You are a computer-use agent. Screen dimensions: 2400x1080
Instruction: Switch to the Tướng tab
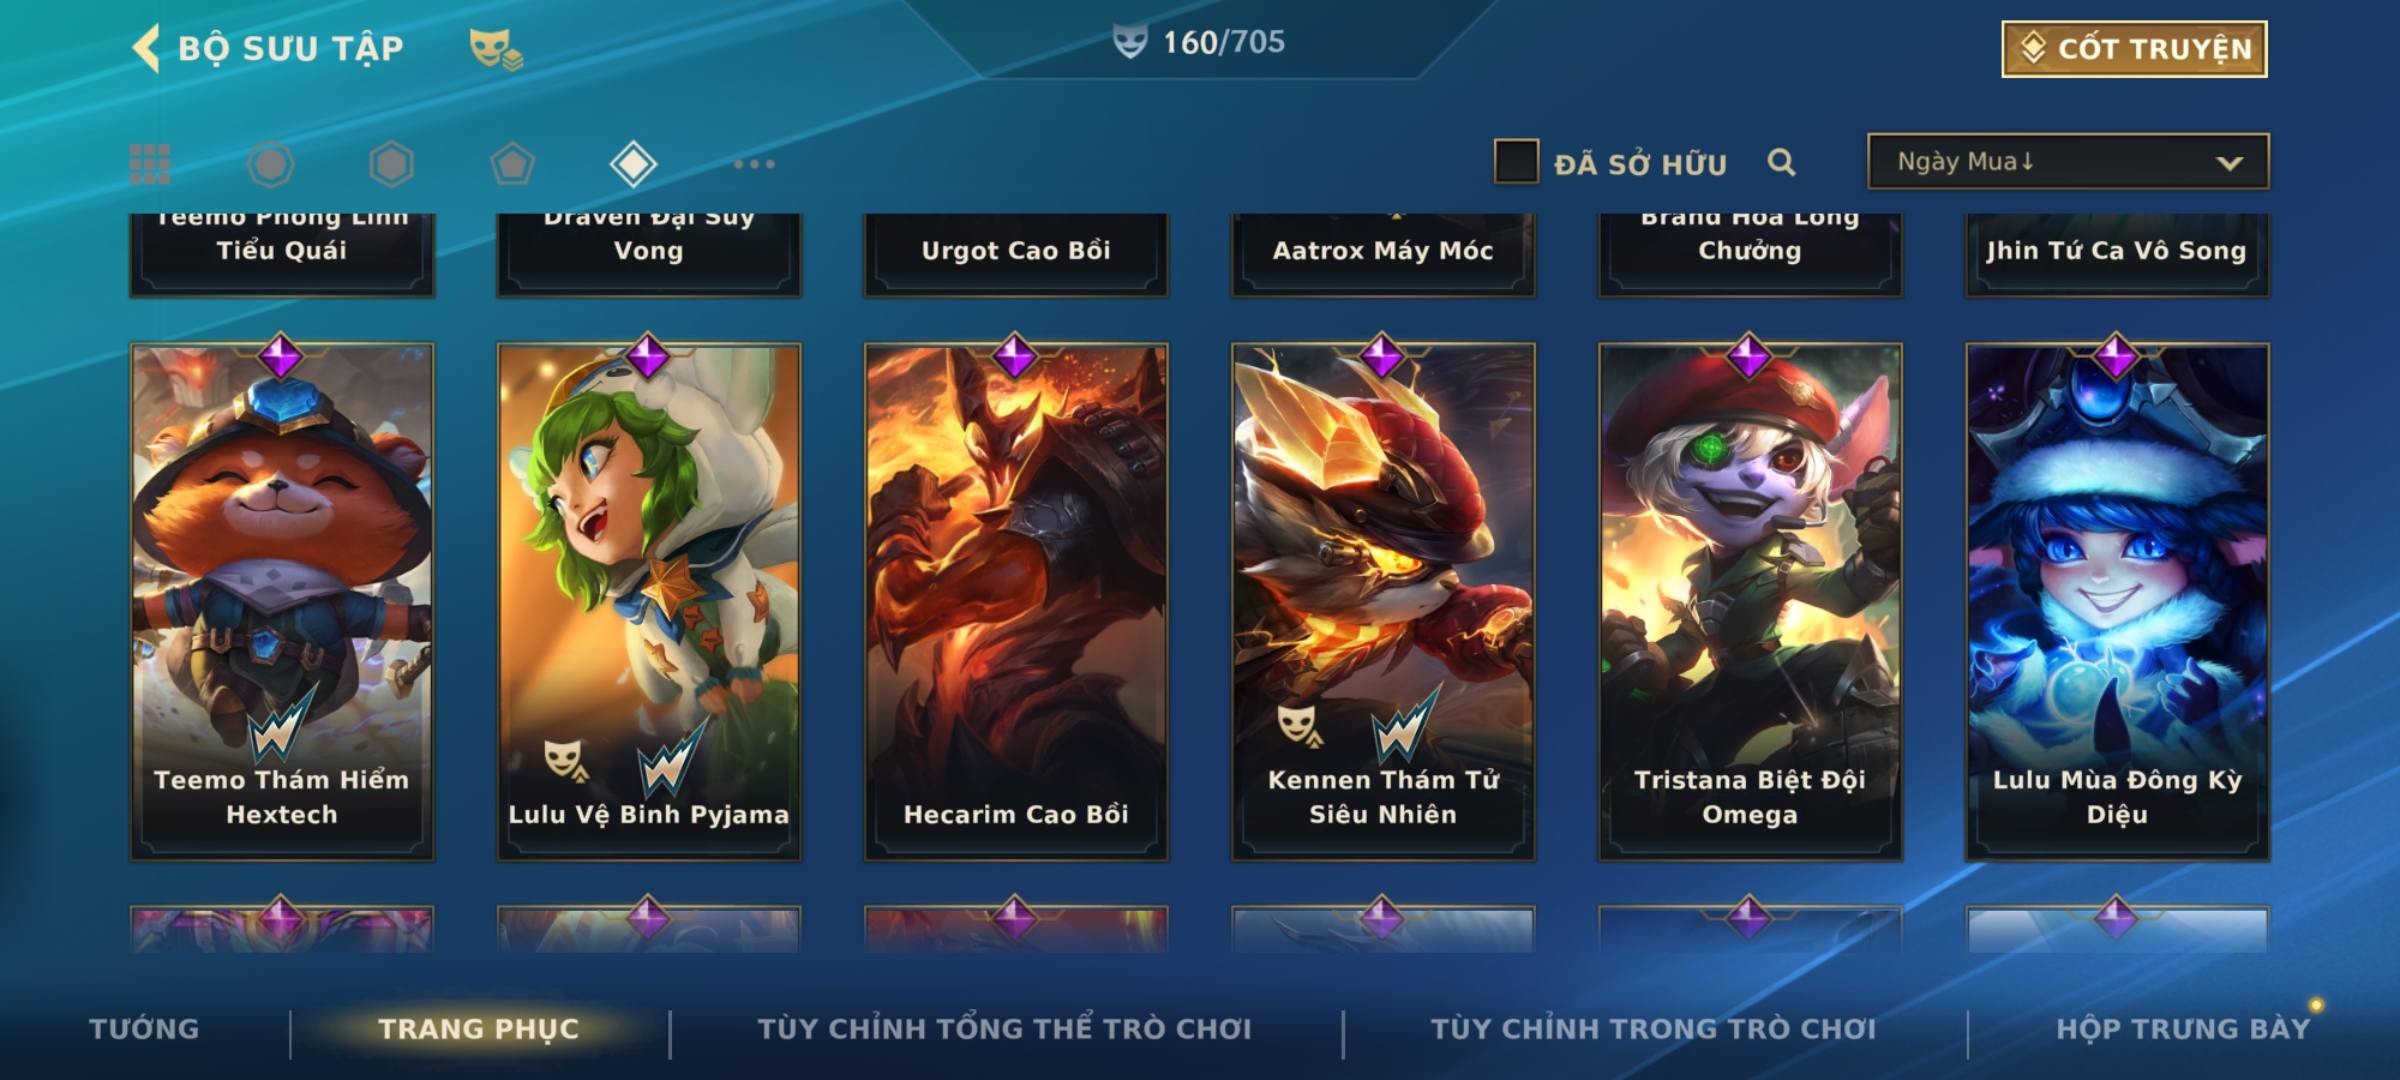click(144, 1028)
